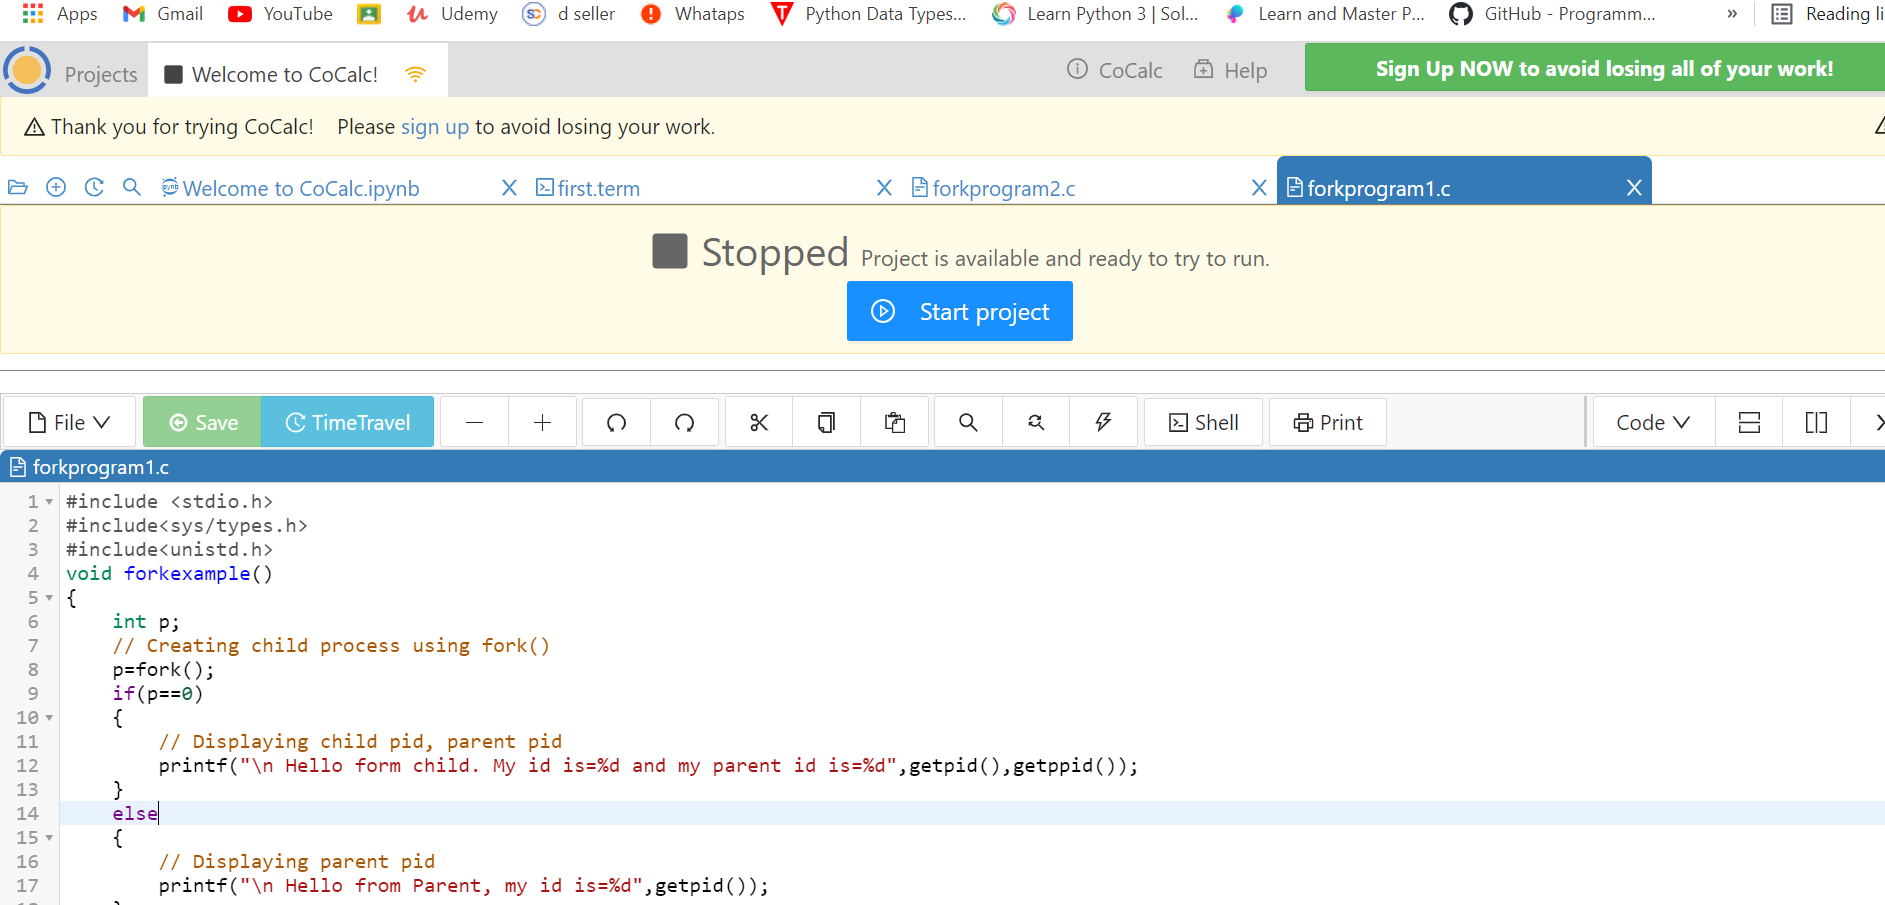The height and width of the screenshot is (905, 1885).
Task: Click the Paste icon
Action: click(x=894, y=422)
